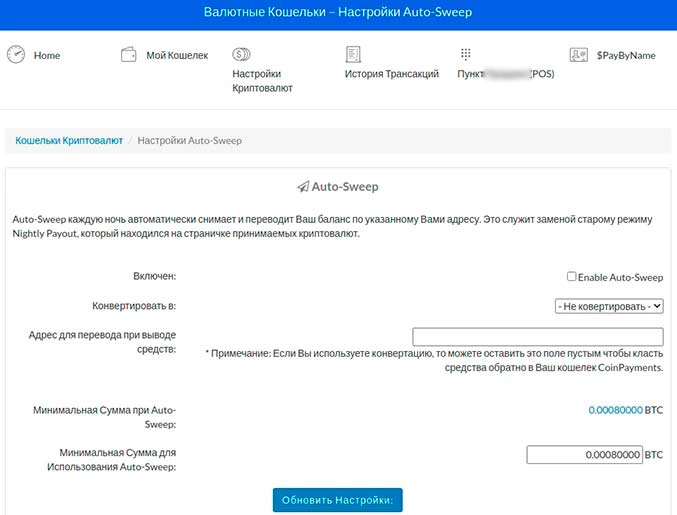
Task: Click the minimum sum BTC input field
Action: pos(584,454)
